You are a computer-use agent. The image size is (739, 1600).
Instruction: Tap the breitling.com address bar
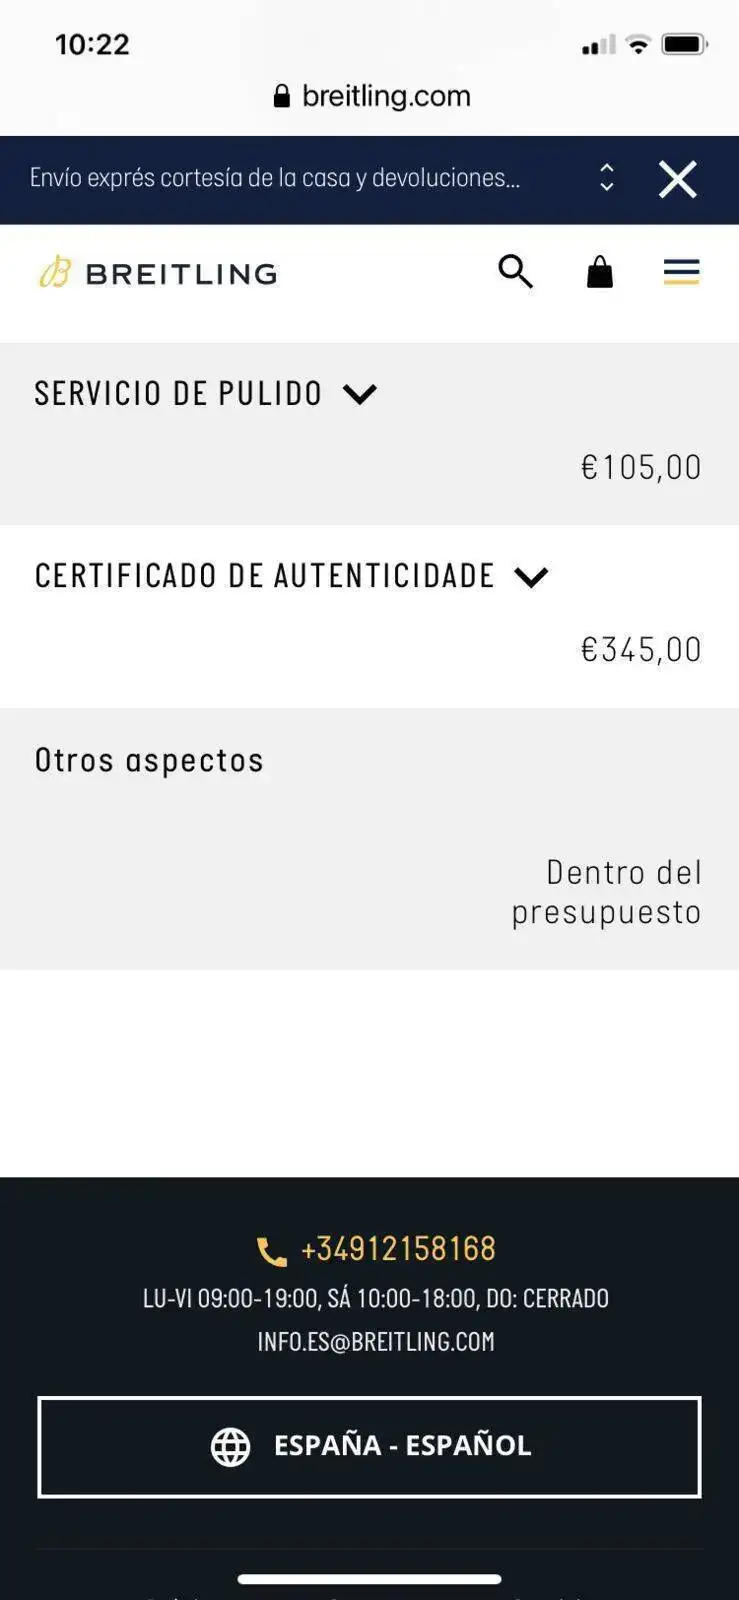(x=385, y=96)
